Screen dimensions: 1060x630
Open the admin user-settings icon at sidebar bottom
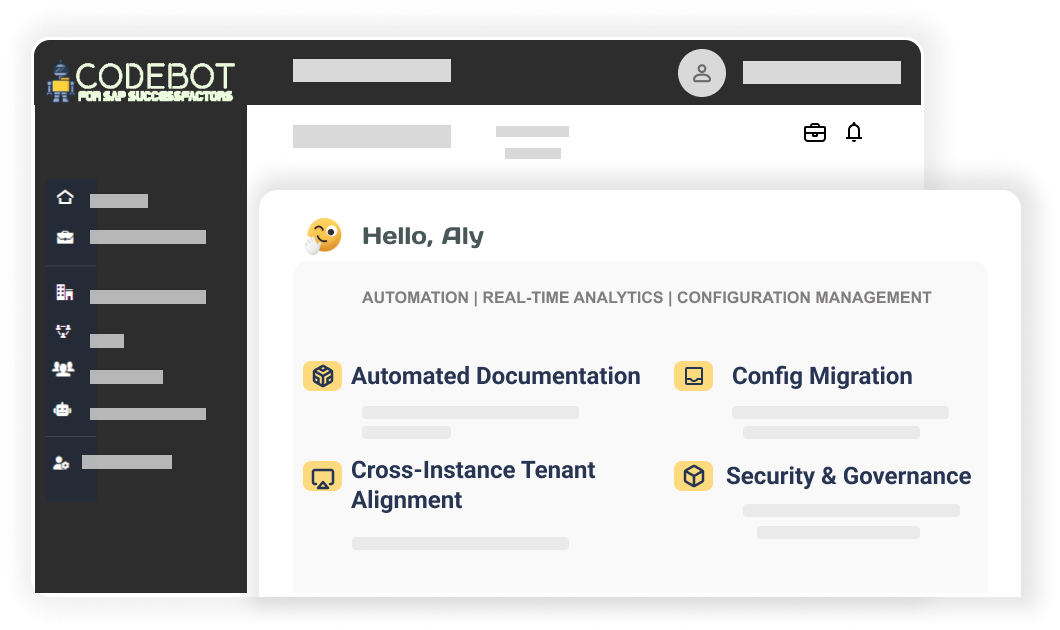tap(64, 462)
